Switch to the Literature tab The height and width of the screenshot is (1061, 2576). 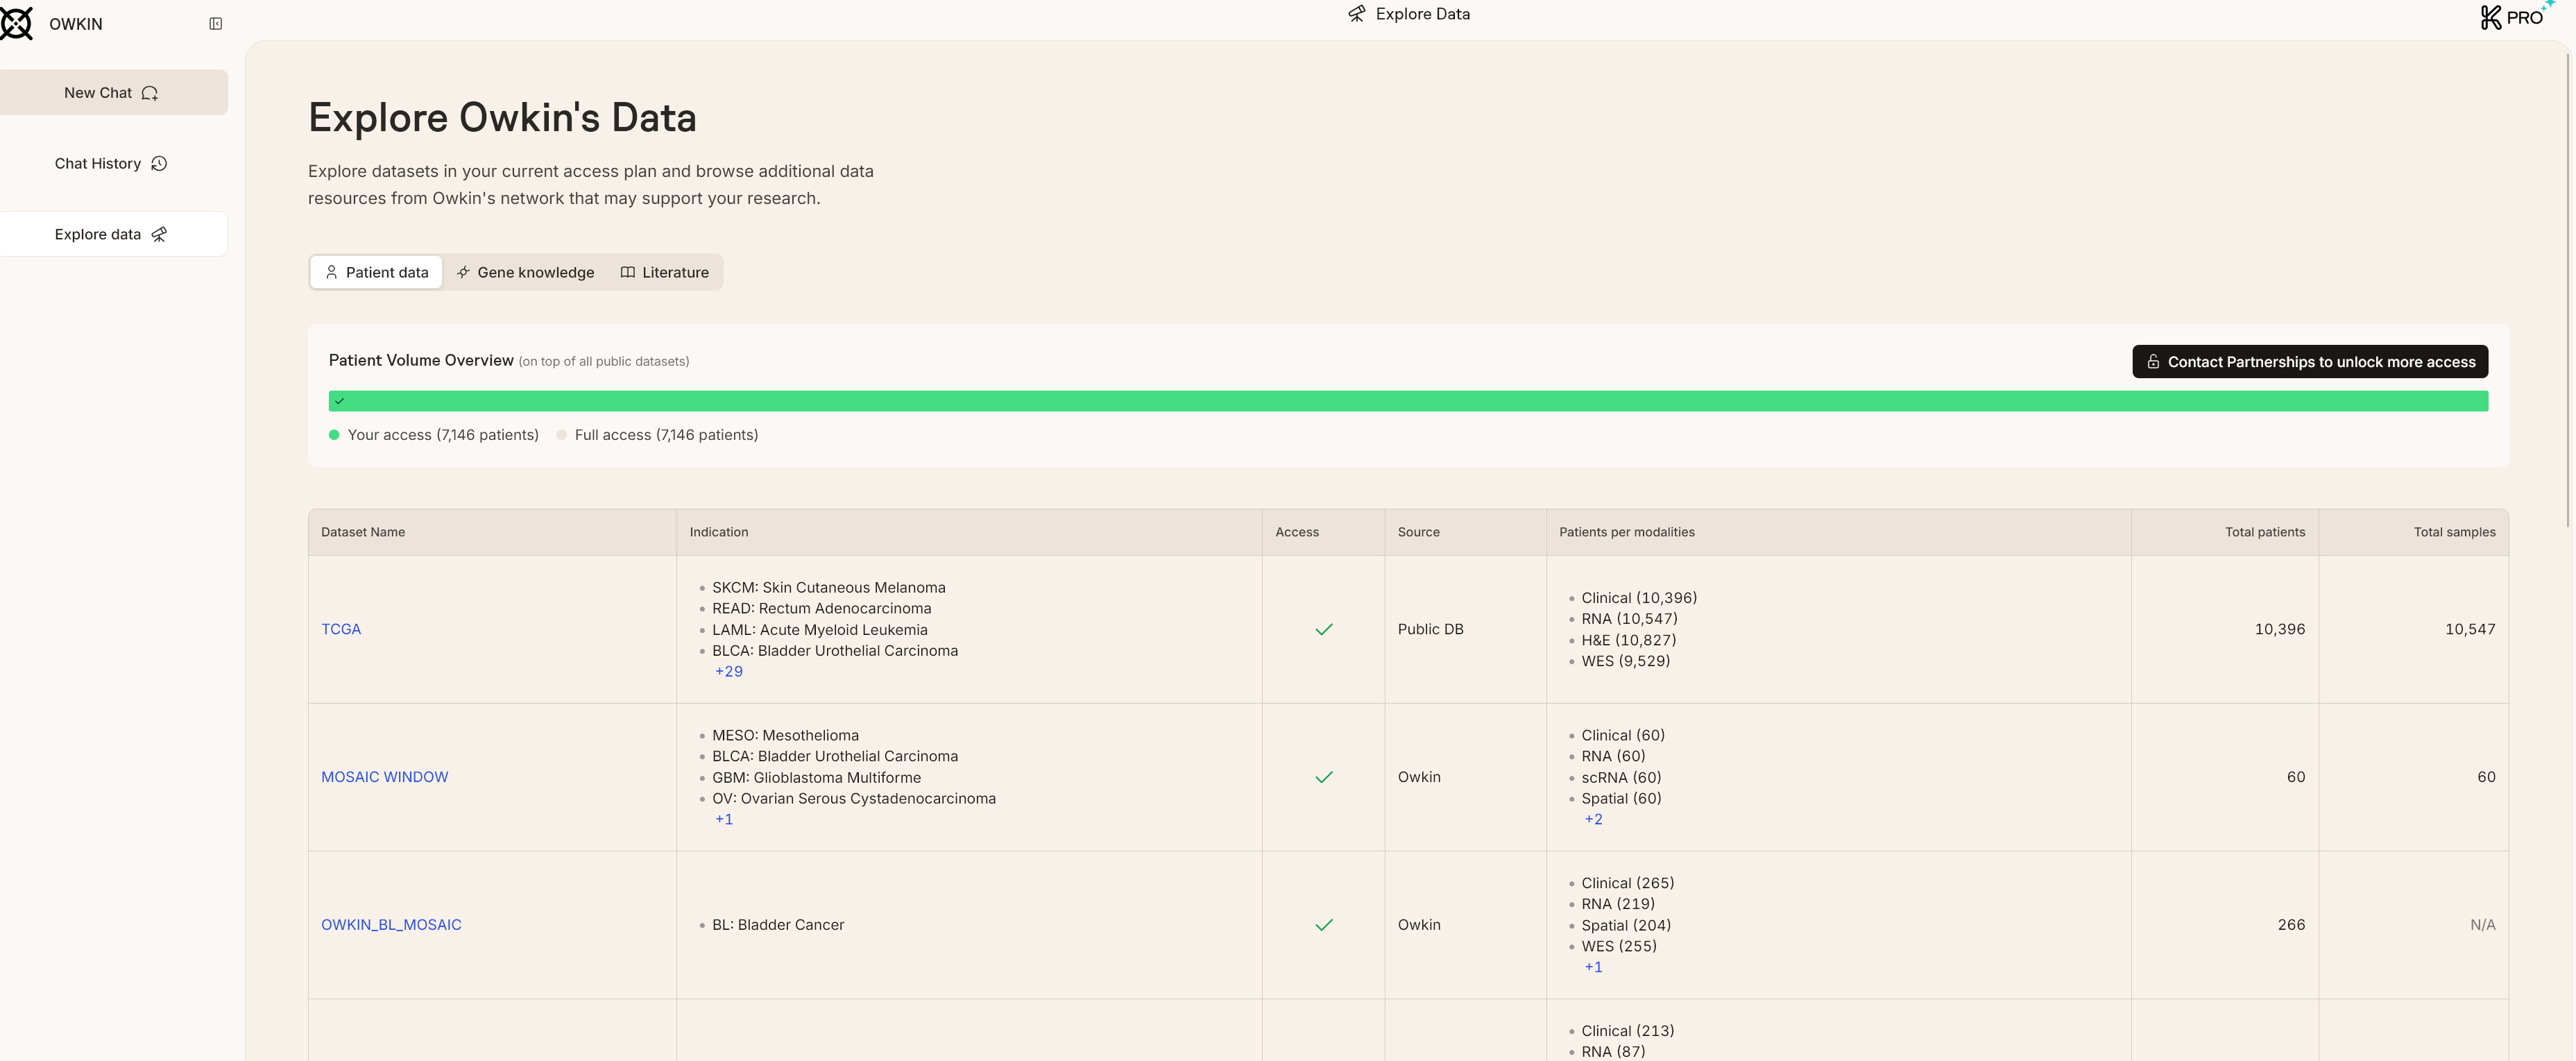(664, 272)
